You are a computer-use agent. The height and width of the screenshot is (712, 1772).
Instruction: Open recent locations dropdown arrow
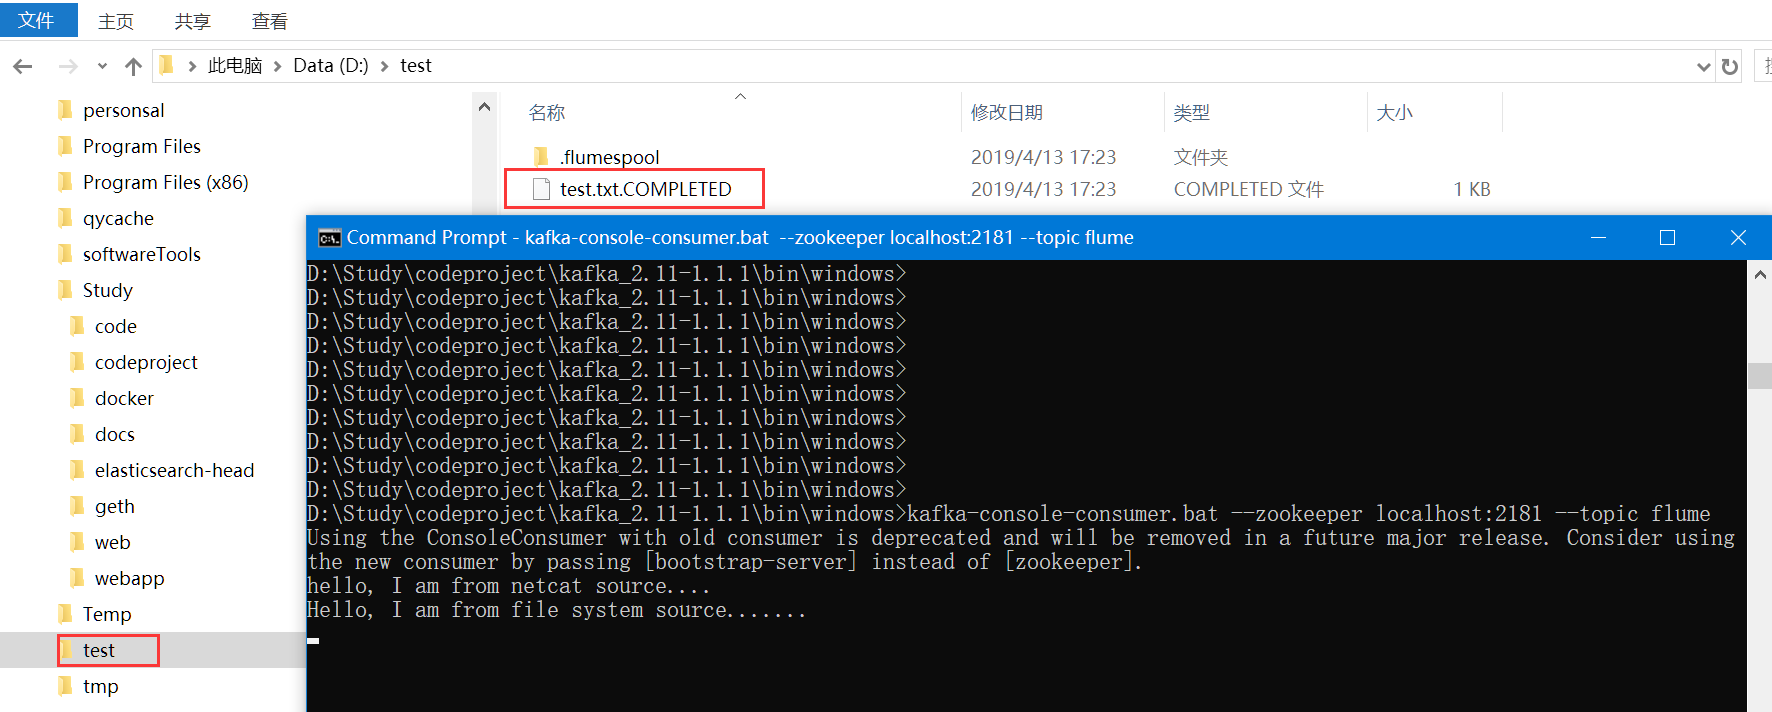pyautogui.click(x=102, y=67)
